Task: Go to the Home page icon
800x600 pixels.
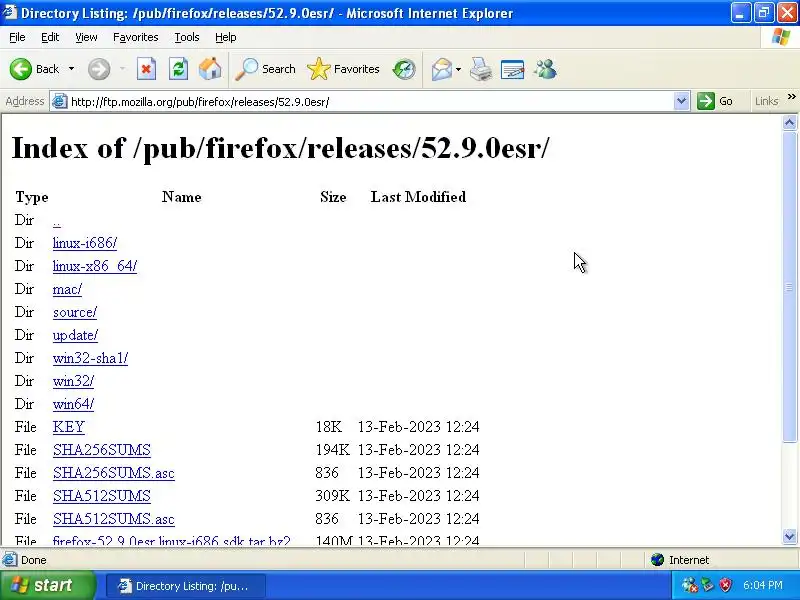Action: pos(210,69)
